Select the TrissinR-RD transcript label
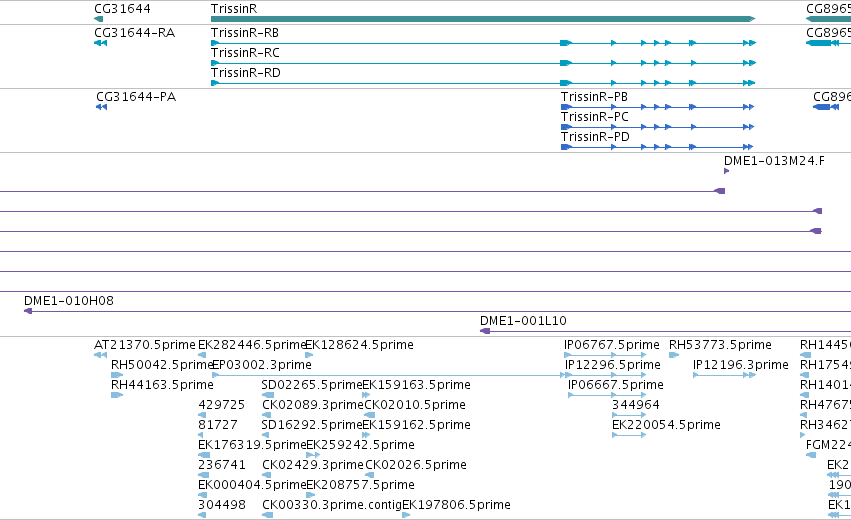This screenshot has height=520, width=851. tap(246, 73)
